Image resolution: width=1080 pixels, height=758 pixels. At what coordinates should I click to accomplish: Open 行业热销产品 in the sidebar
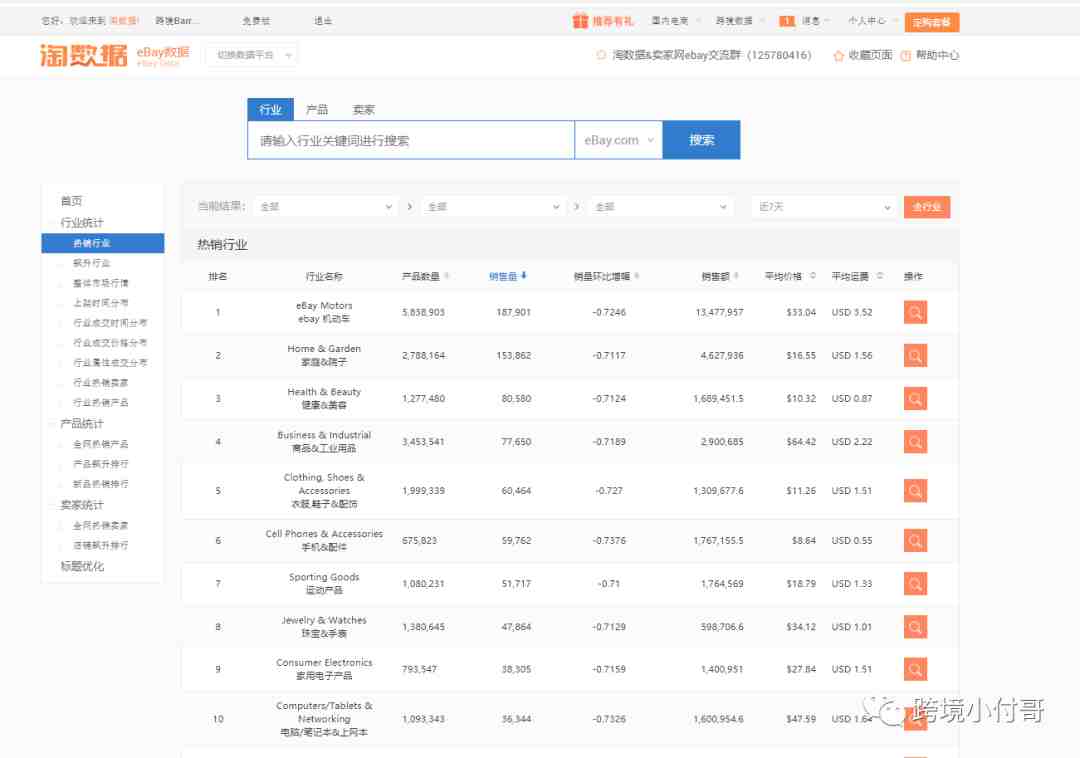[101, 403]
